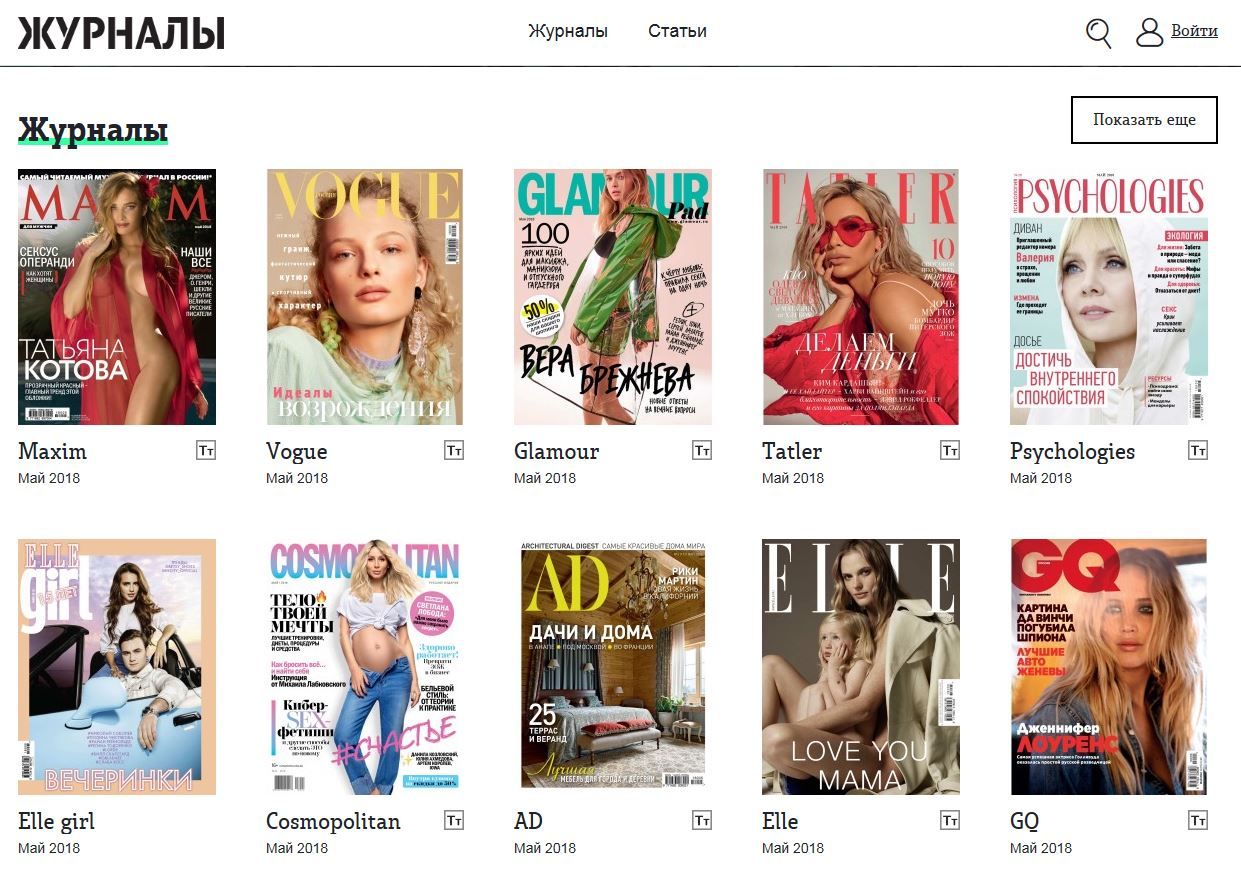Open the Журналы navigation menu item
The image size is (1241, 880).
coord(568,31)
